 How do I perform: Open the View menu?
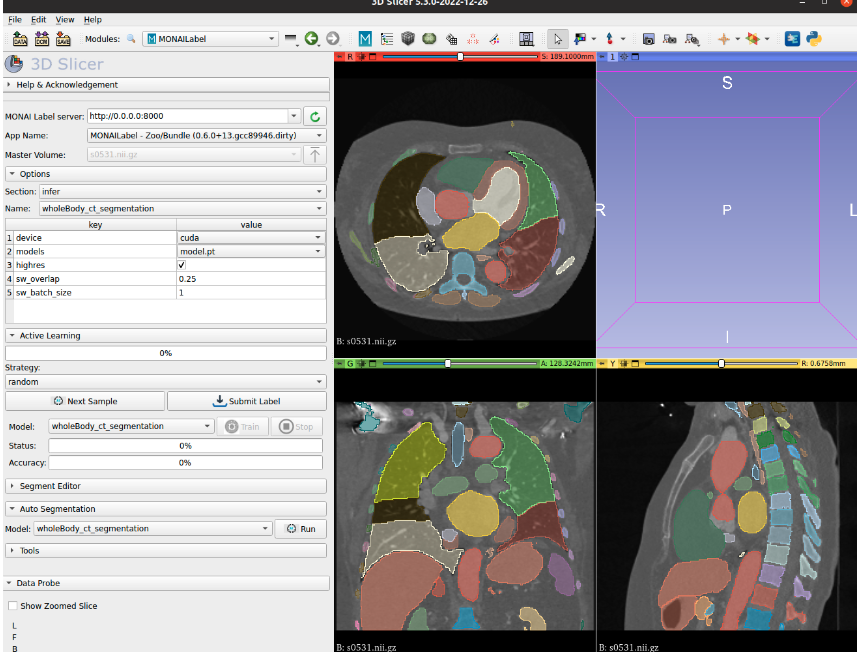coord(65,20)
